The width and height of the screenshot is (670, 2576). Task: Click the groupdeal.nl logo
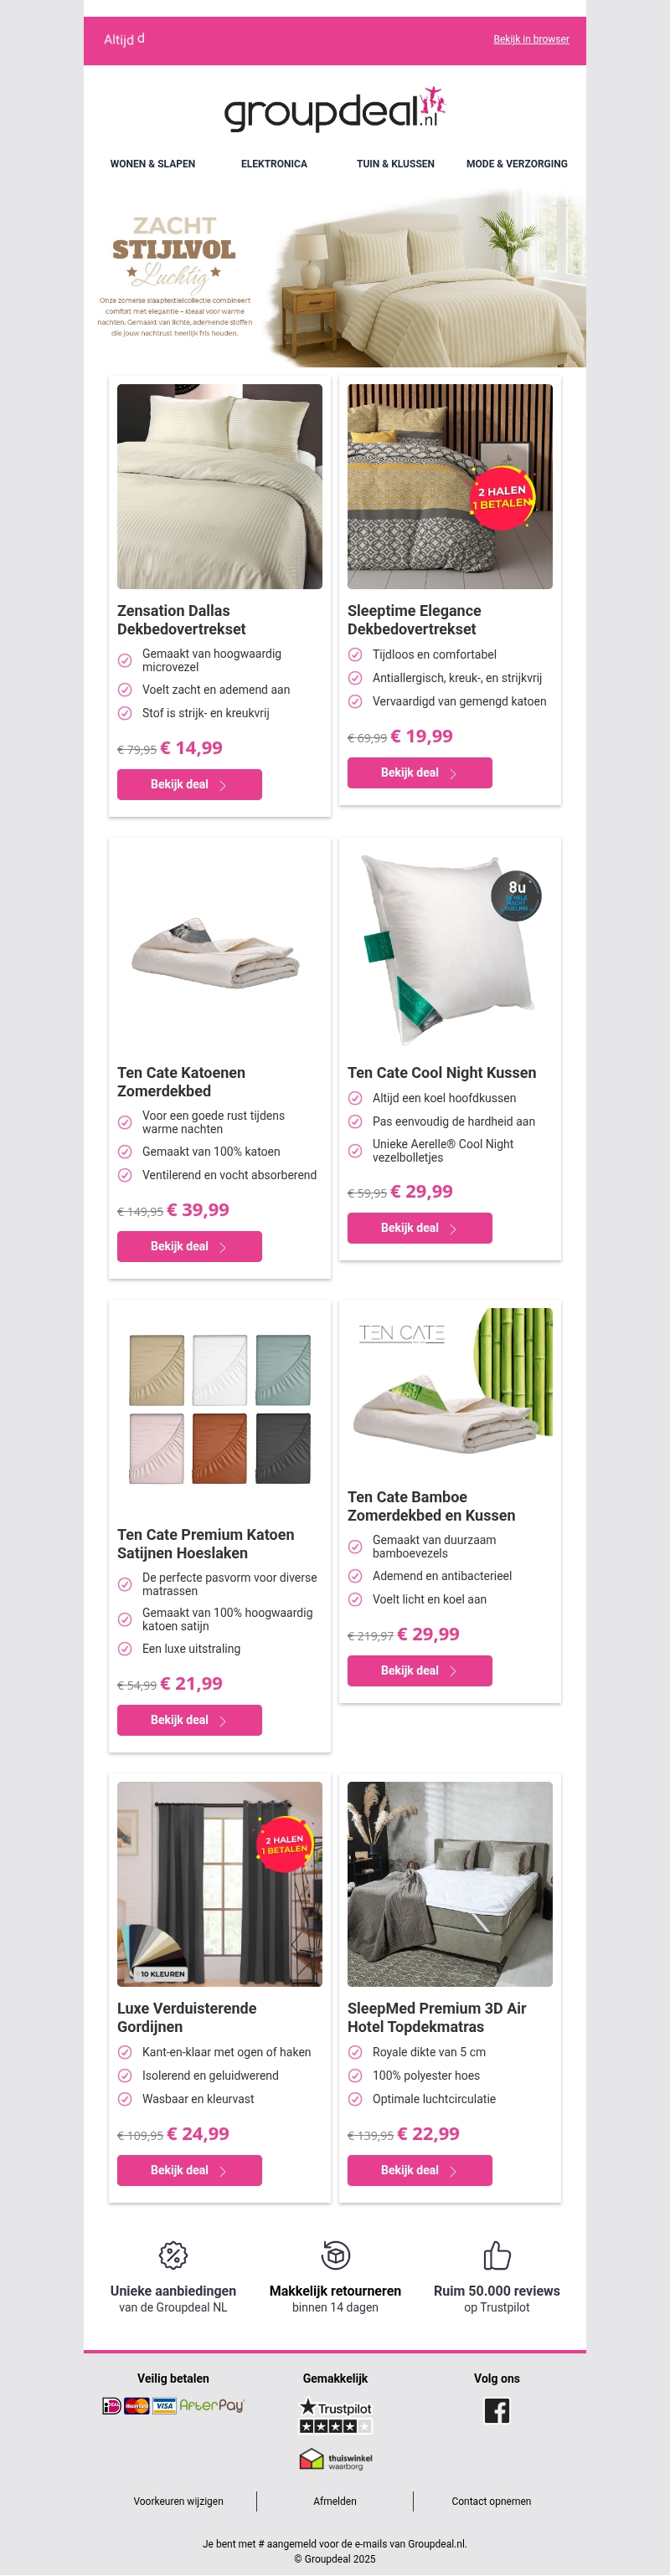pyautogui.click(x=335, y=110)
